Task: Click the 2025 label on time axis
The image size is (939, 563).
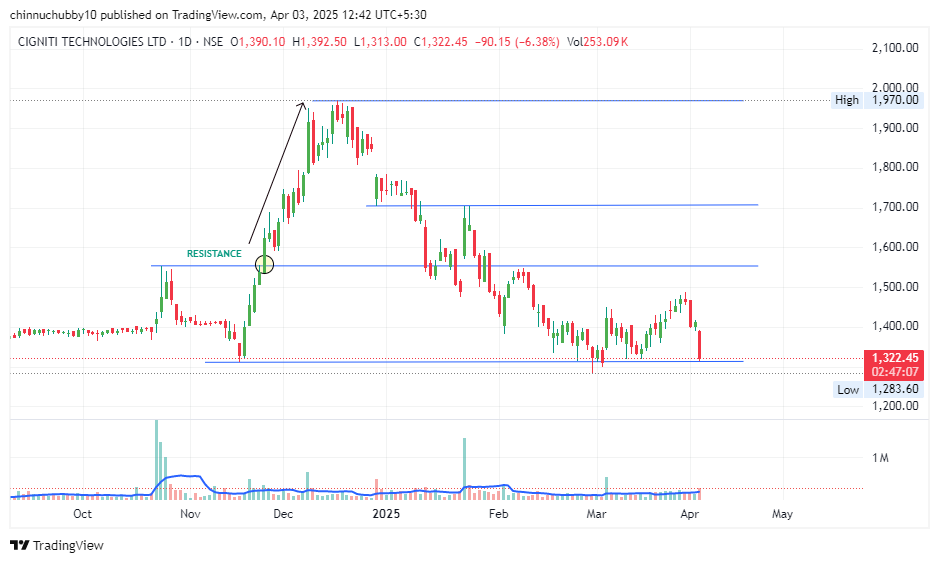Action: coord(386,514)
